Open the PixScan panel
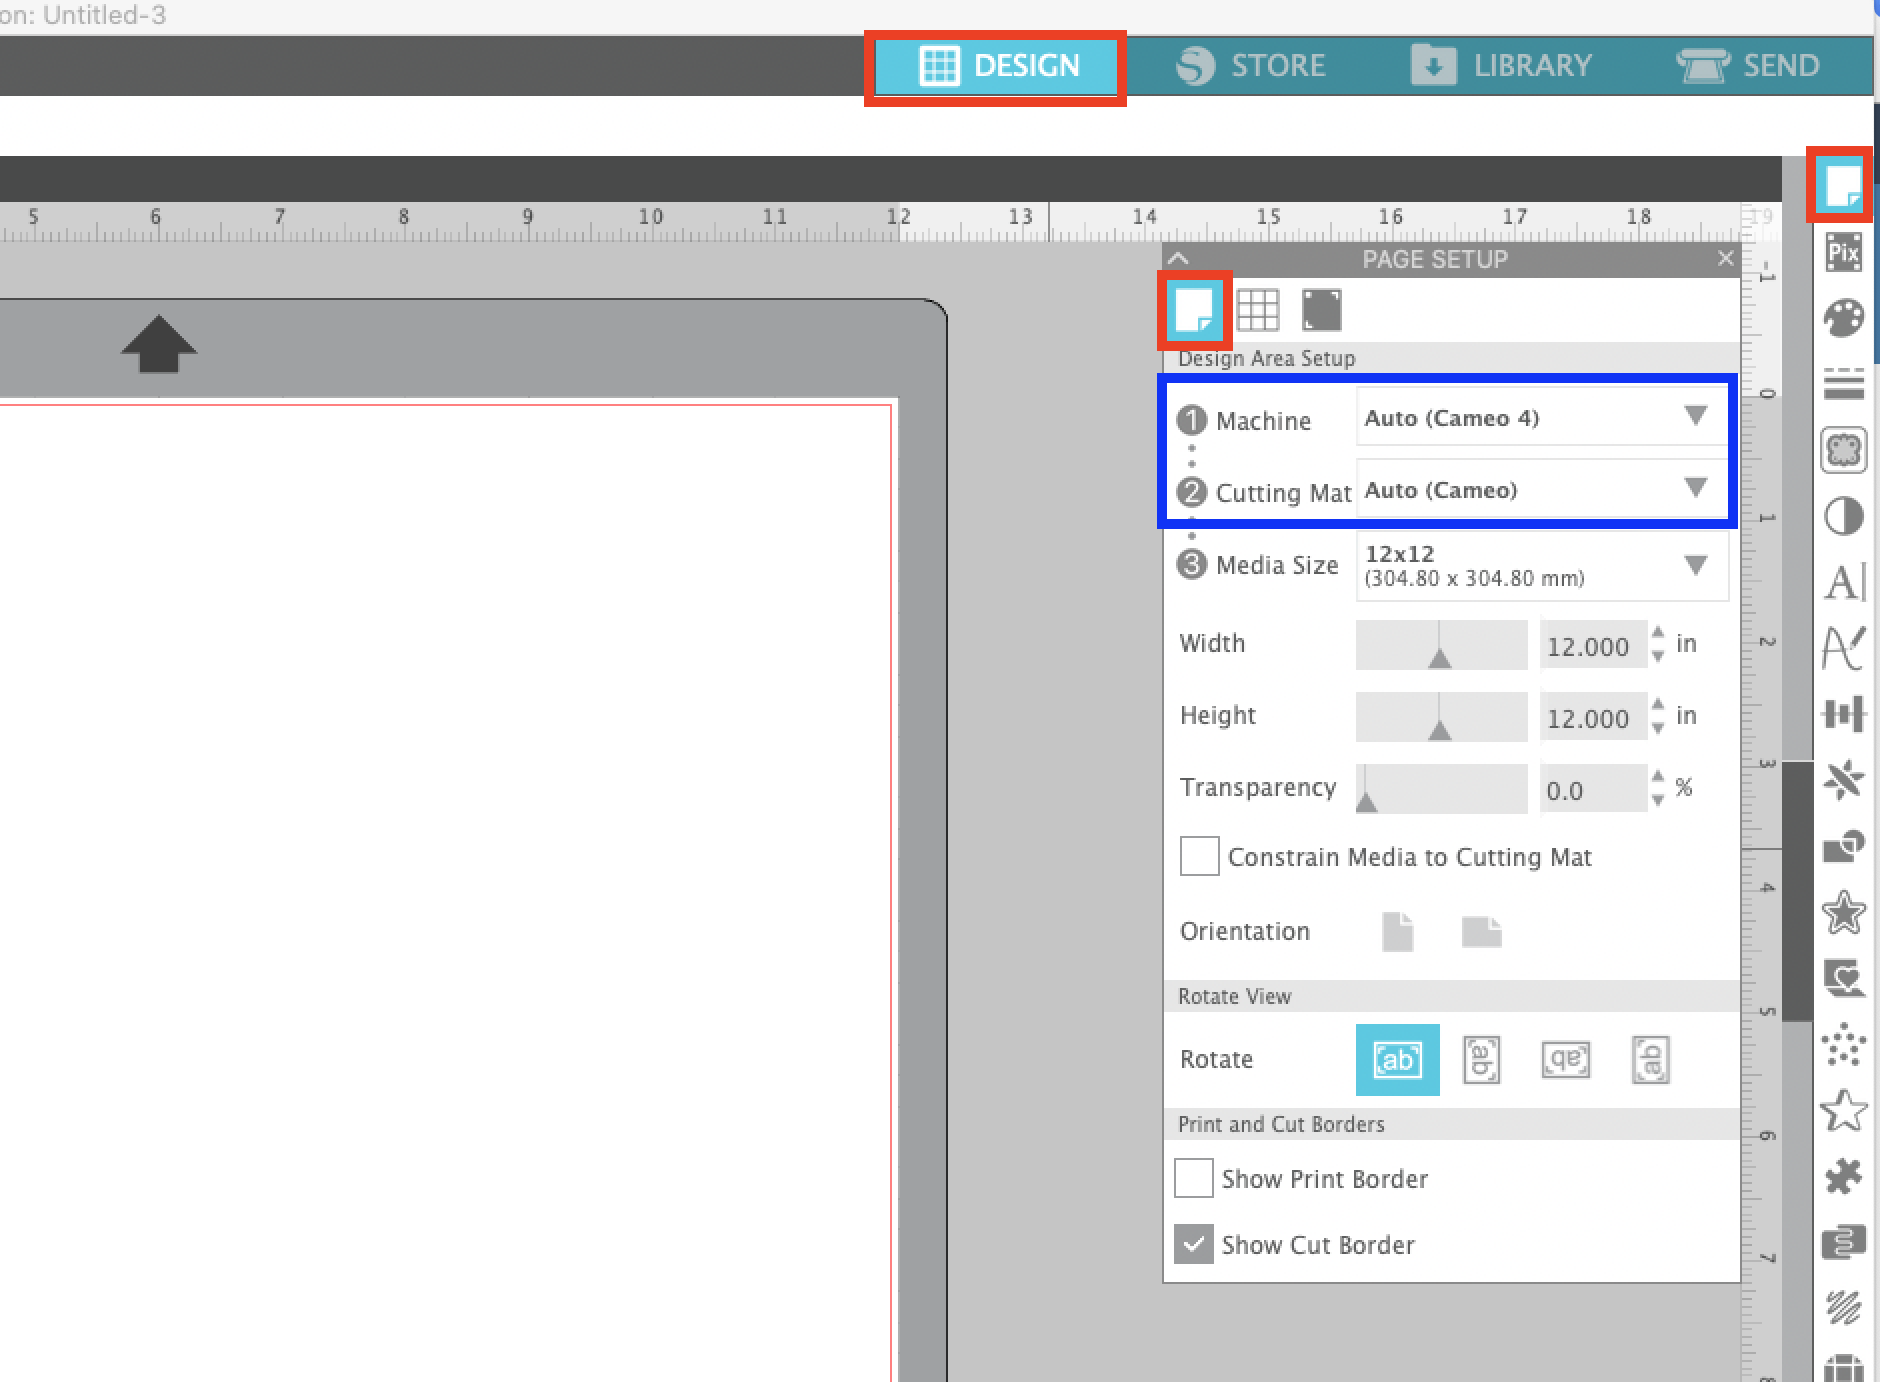The width and height of the screenshot is (1880, 1382). pos(1845,253)
